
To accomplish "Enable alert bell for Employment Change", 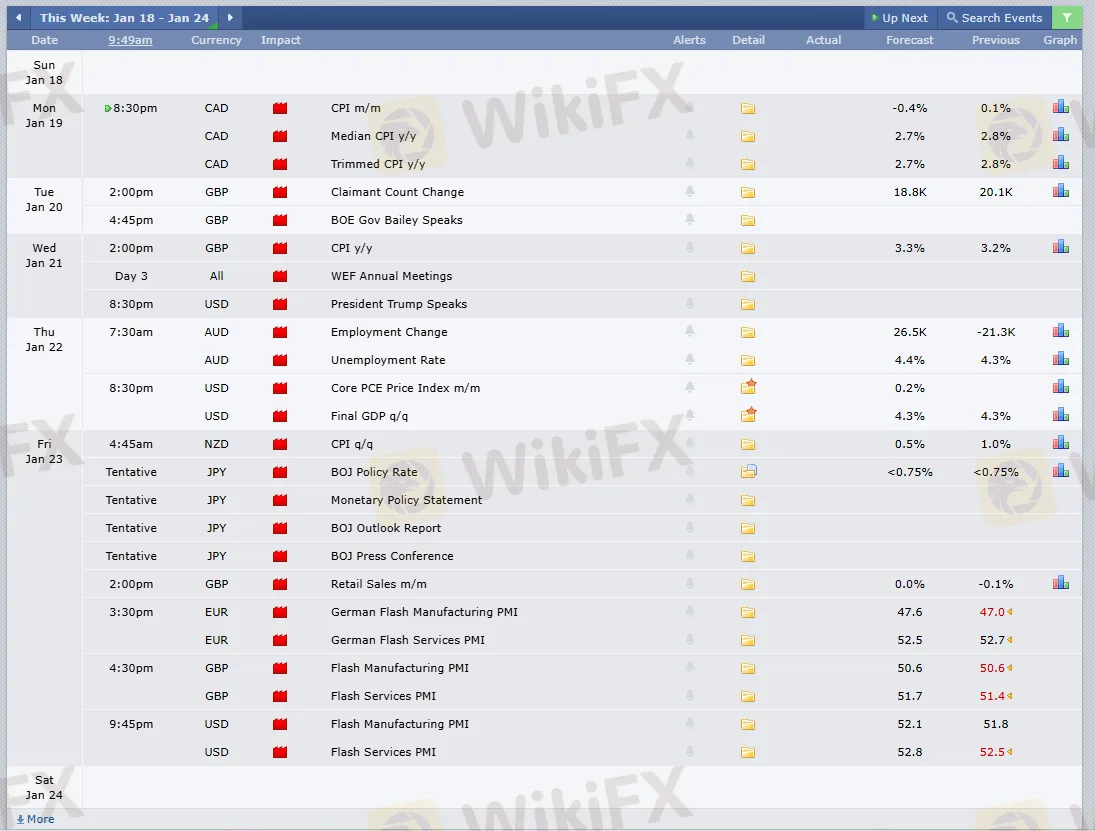I will click(689, 332).
